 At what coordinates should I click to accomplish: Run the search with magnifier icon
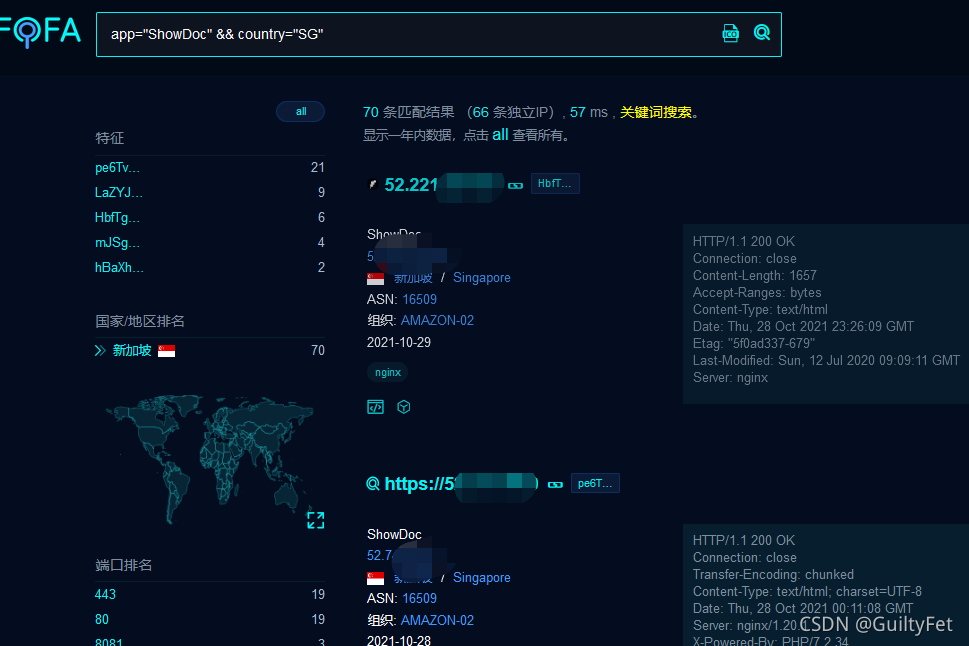(762, 32)
